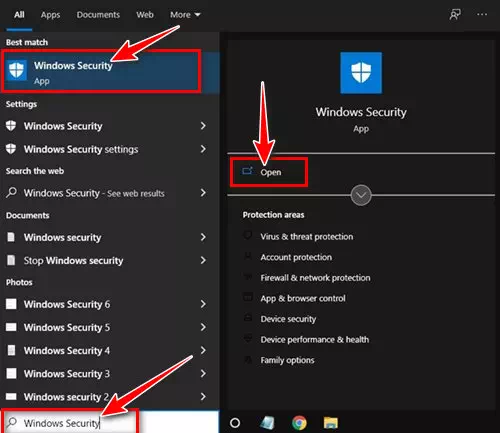Screen dimensions: 500x433
Task: Open the More dropdown filter
Action: click(x=185, y=15)
